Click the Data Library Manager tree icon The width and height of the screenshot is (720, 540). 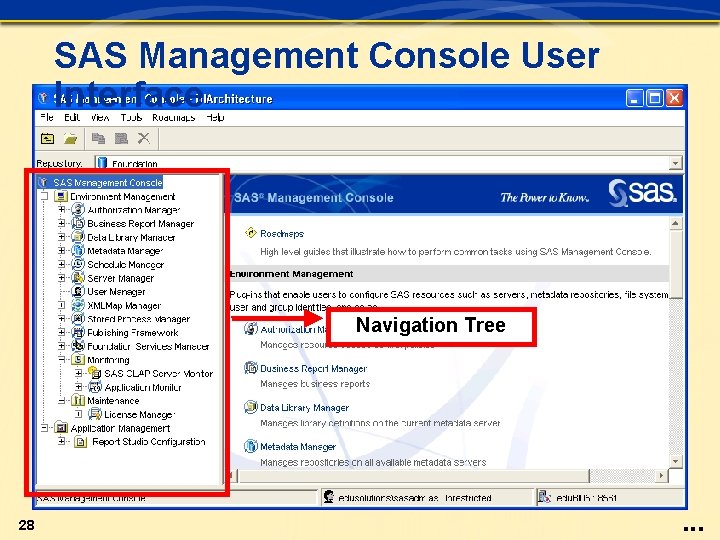click(x=78, y=237)
